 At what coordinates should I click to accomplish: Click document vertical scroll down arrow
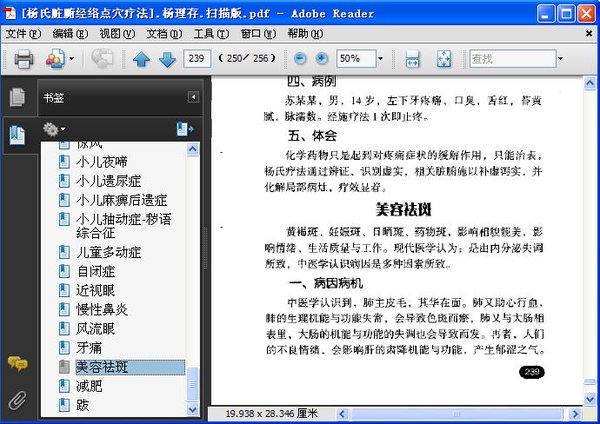590,400
